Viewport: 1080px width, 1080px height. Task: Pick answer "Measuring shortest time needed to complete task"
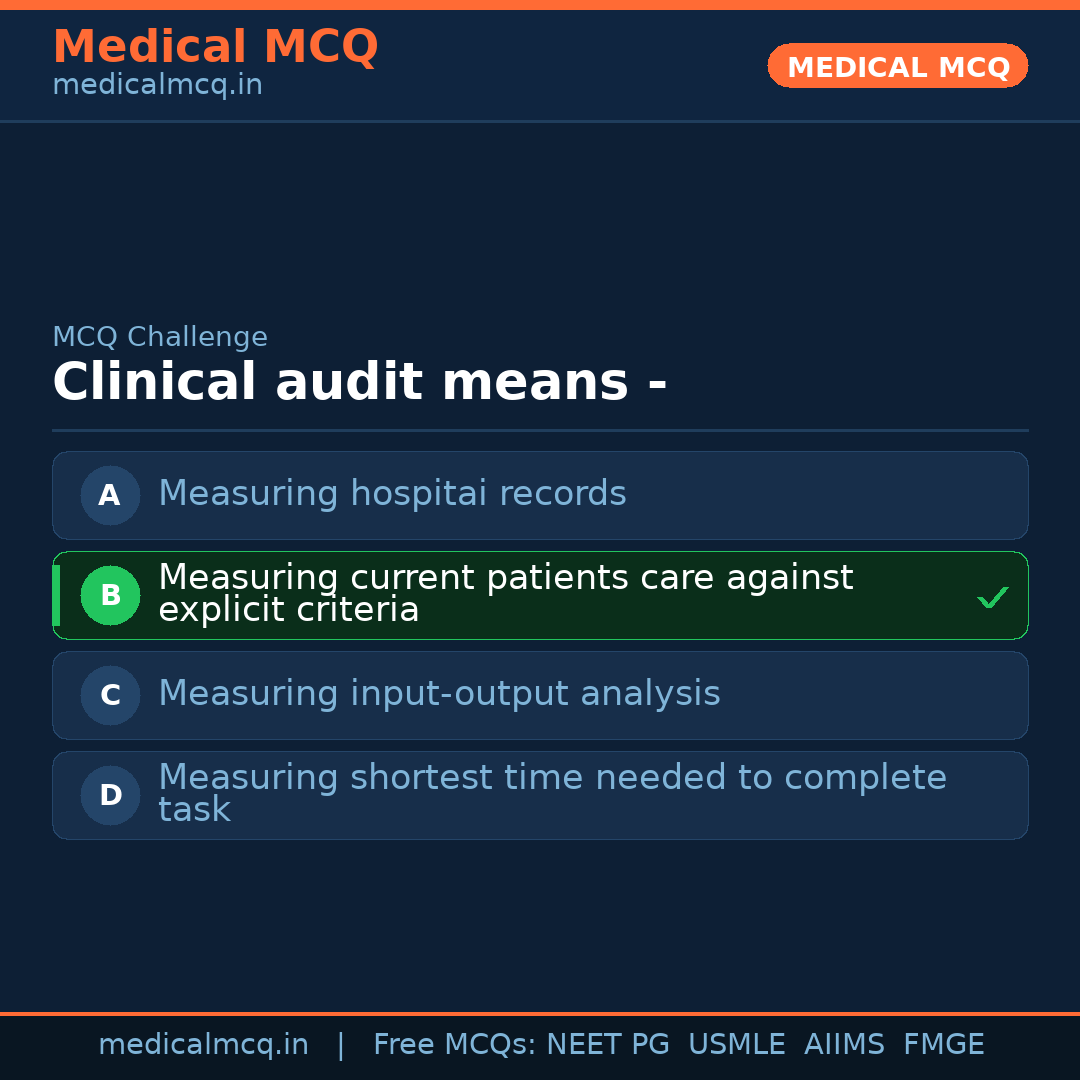[552, 793]
